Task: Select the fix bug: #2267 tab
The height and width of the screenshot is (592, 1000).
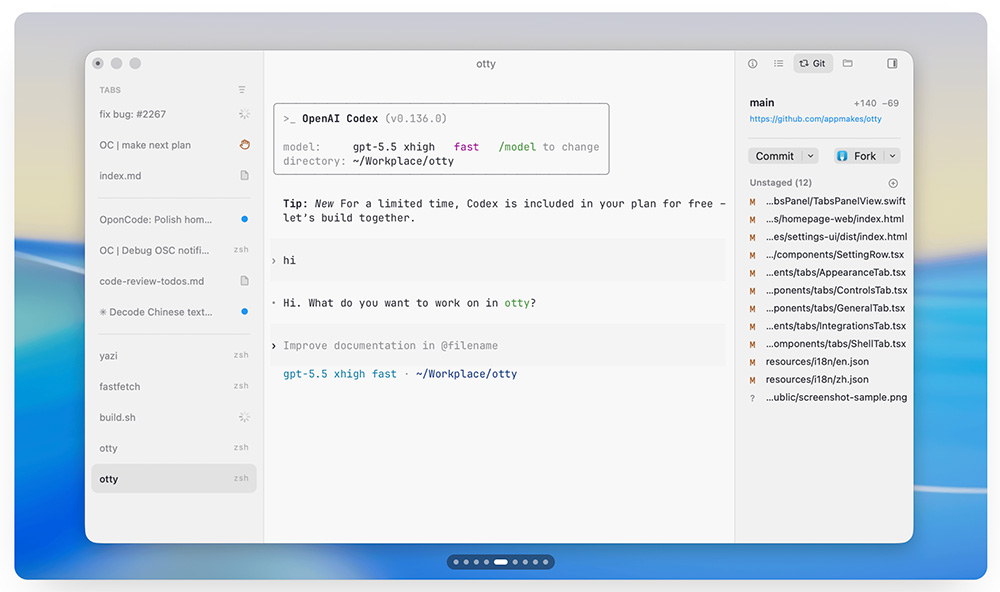Action: 173,114
